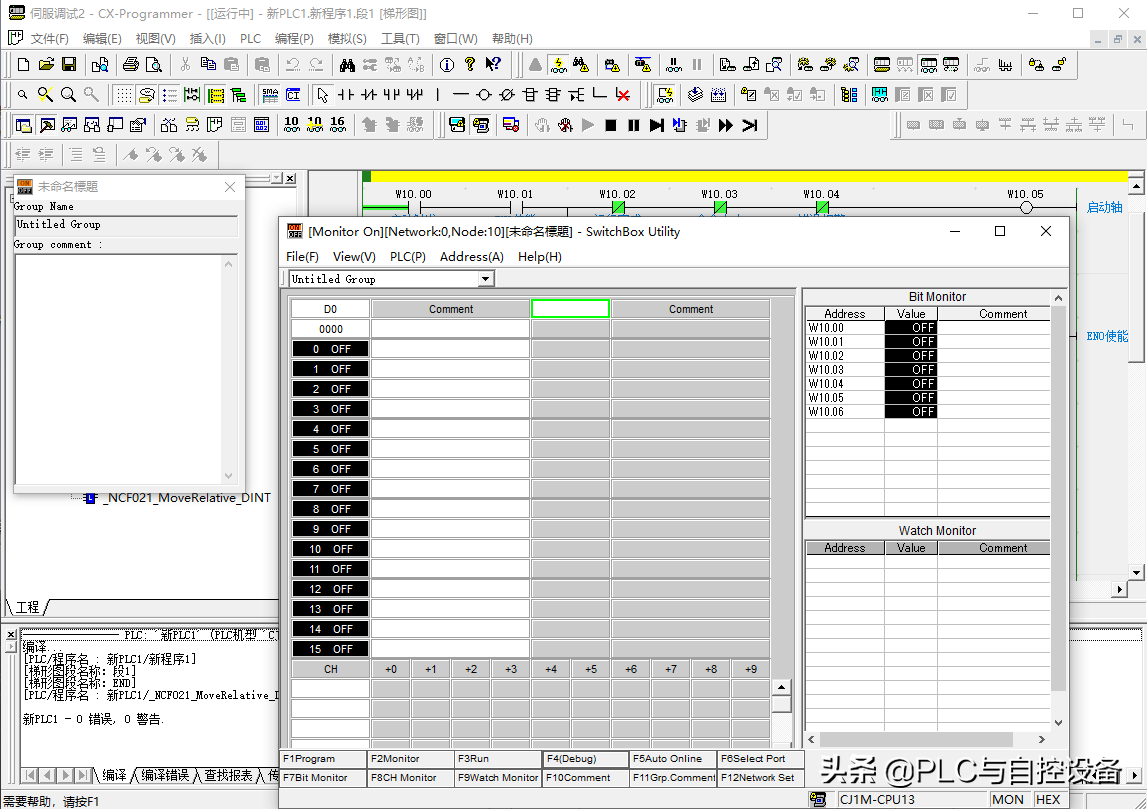Image resolution: width=1147 pixels, height=809 pixels.
Task: Open the Untitled Group dropdown
Action: (x=486, y=279)
